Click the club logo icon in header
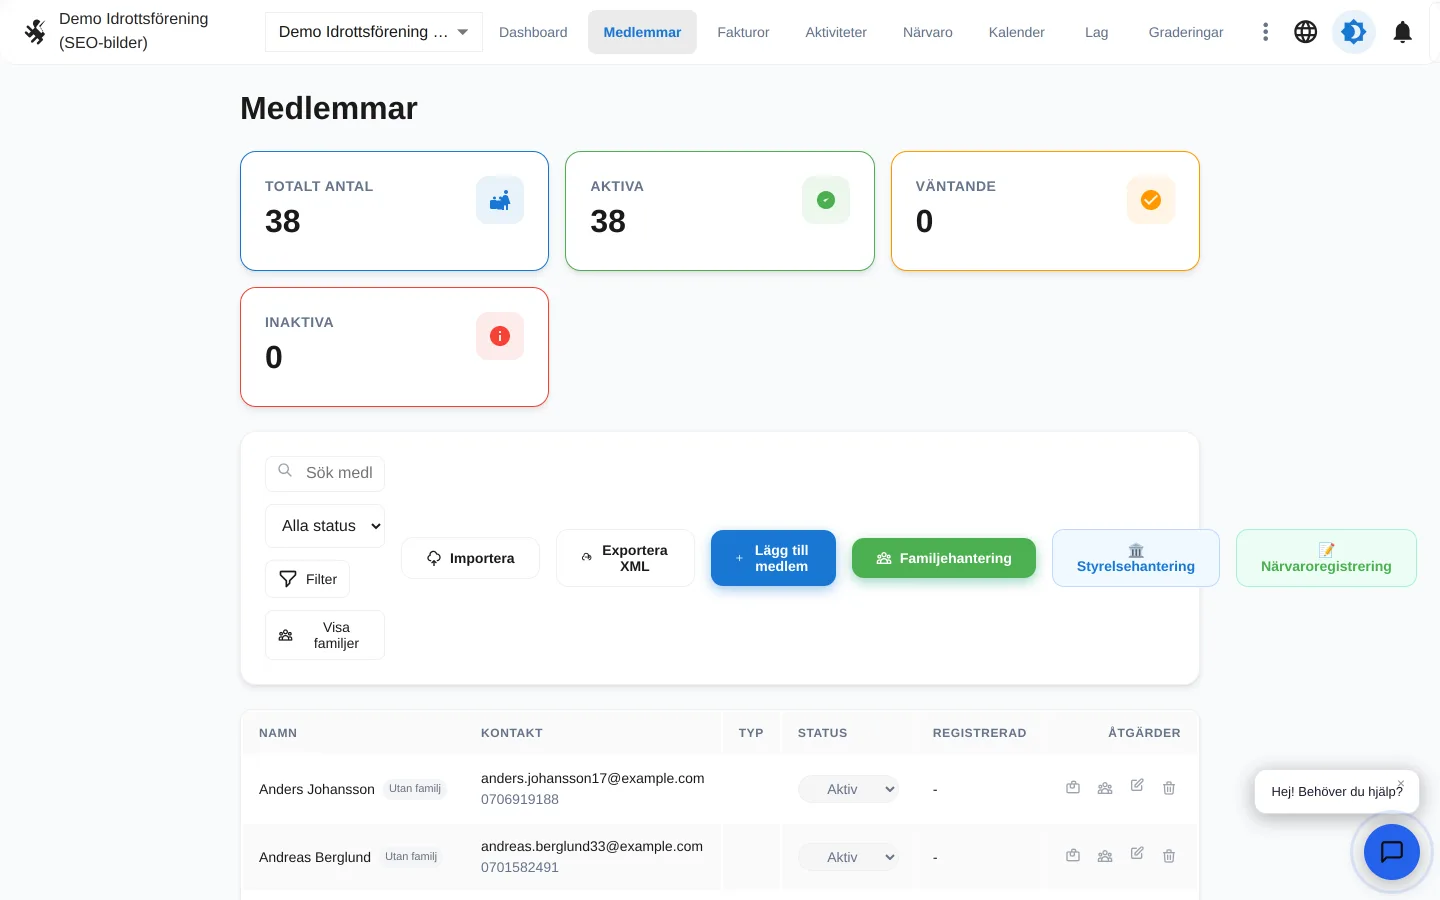1440x900 pixels. coord(35,32)
